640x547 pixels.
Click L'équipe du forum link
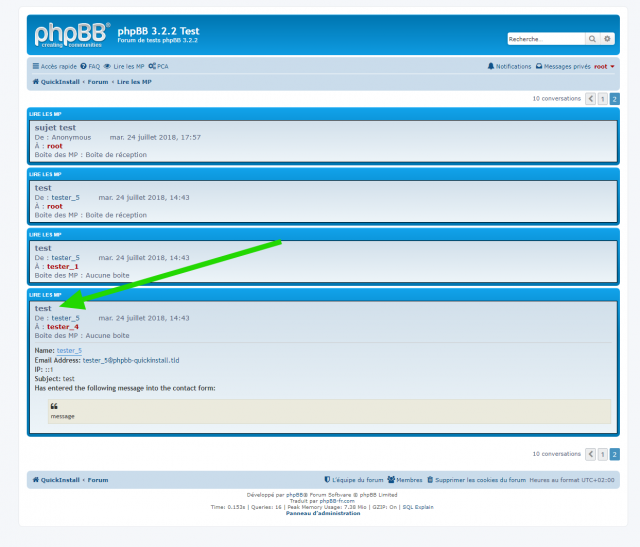tap(354, 480)
